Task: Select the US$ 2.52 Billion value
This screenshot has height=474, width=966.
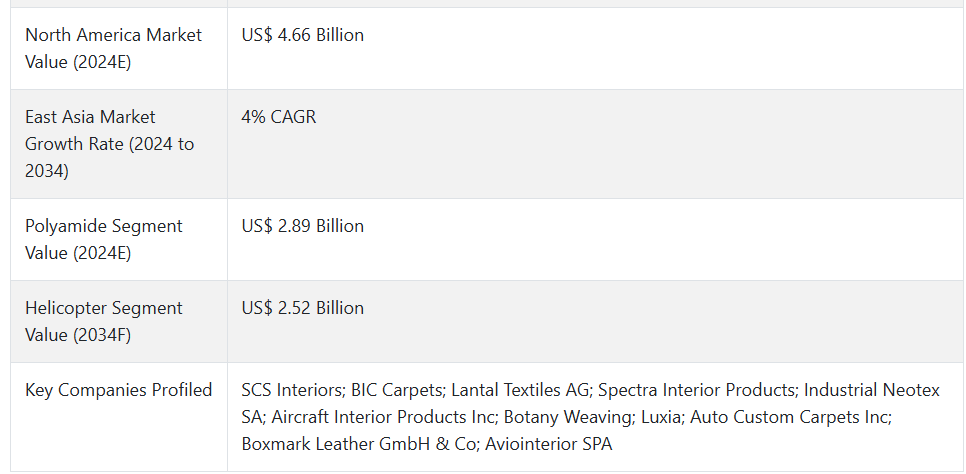Action: pos(302,308)
